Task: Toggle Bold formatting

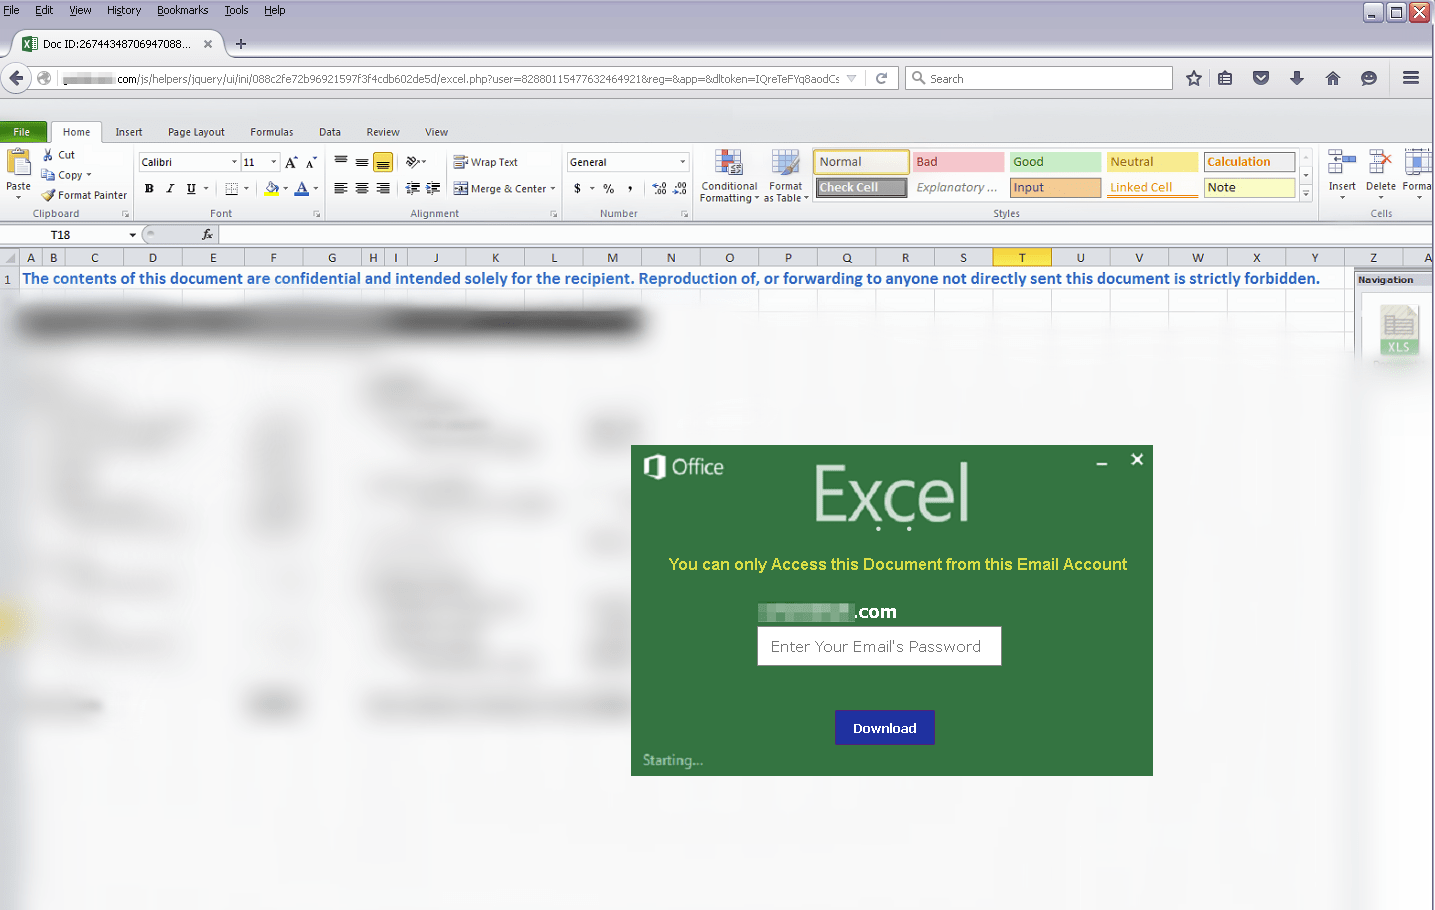Action: pos(149,188)
